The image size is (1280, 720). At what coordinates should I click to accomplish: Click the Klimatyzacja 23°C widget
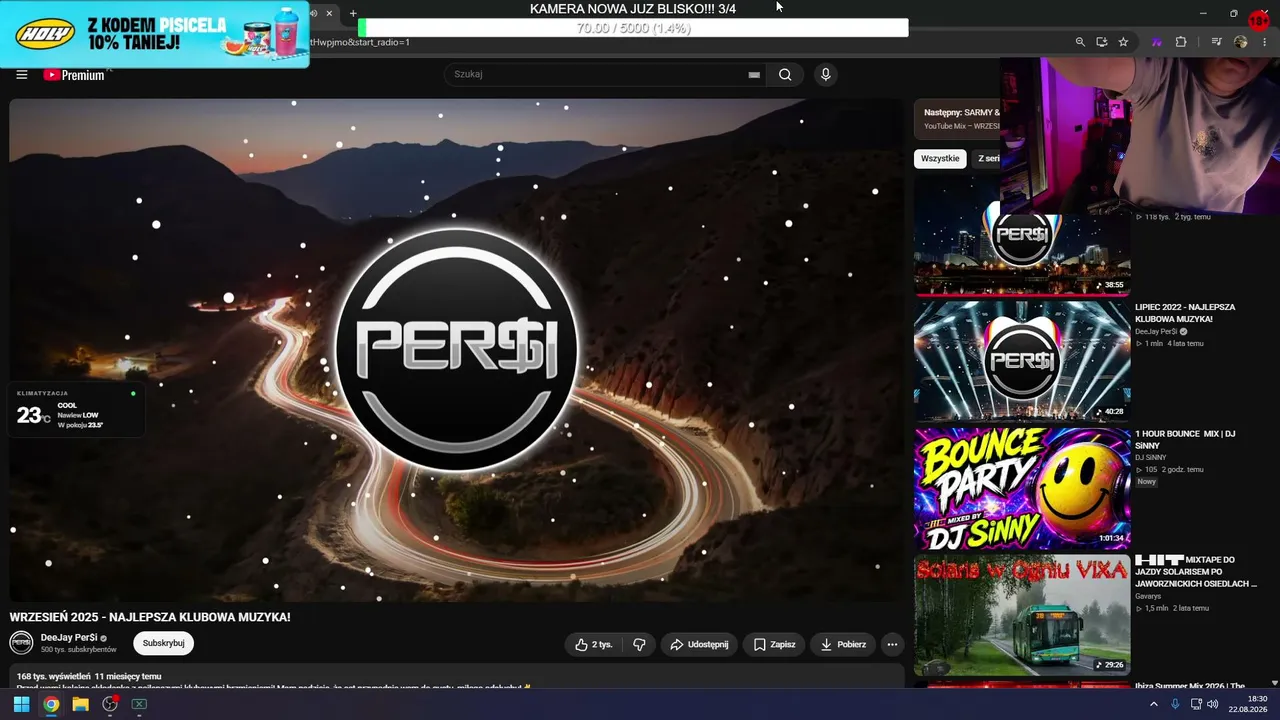tap(76, 409)
